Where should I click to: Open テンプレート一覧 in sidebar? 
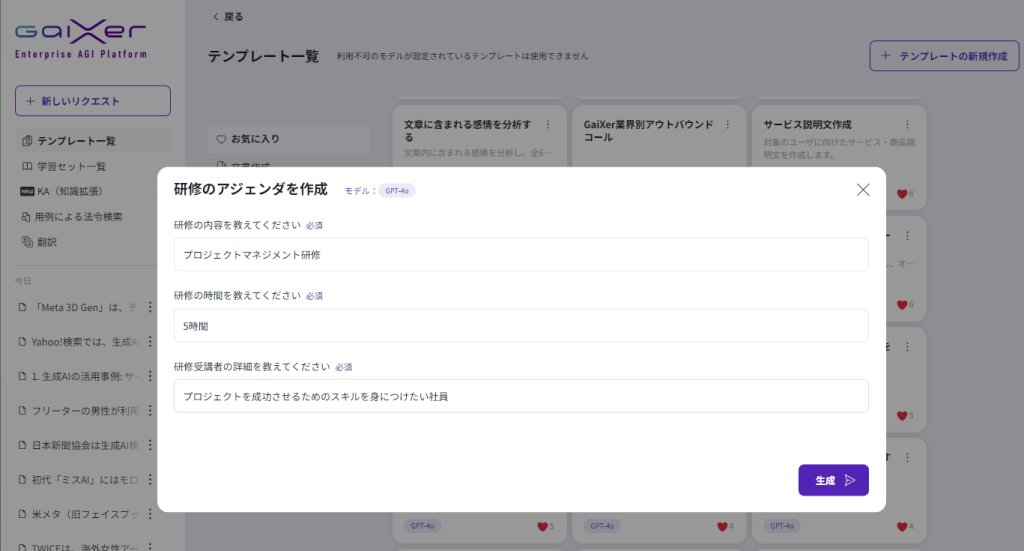[x=76, y=141]
